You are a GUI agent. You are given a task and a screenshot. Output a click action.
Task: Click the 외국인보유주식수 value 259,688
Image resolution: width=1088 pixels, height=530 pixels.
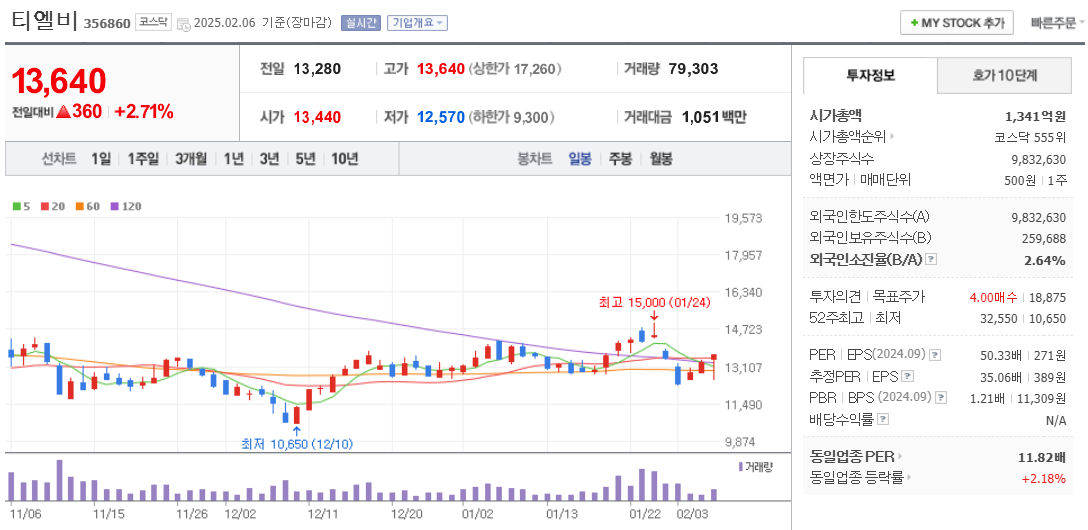(x=1045, y=239)
